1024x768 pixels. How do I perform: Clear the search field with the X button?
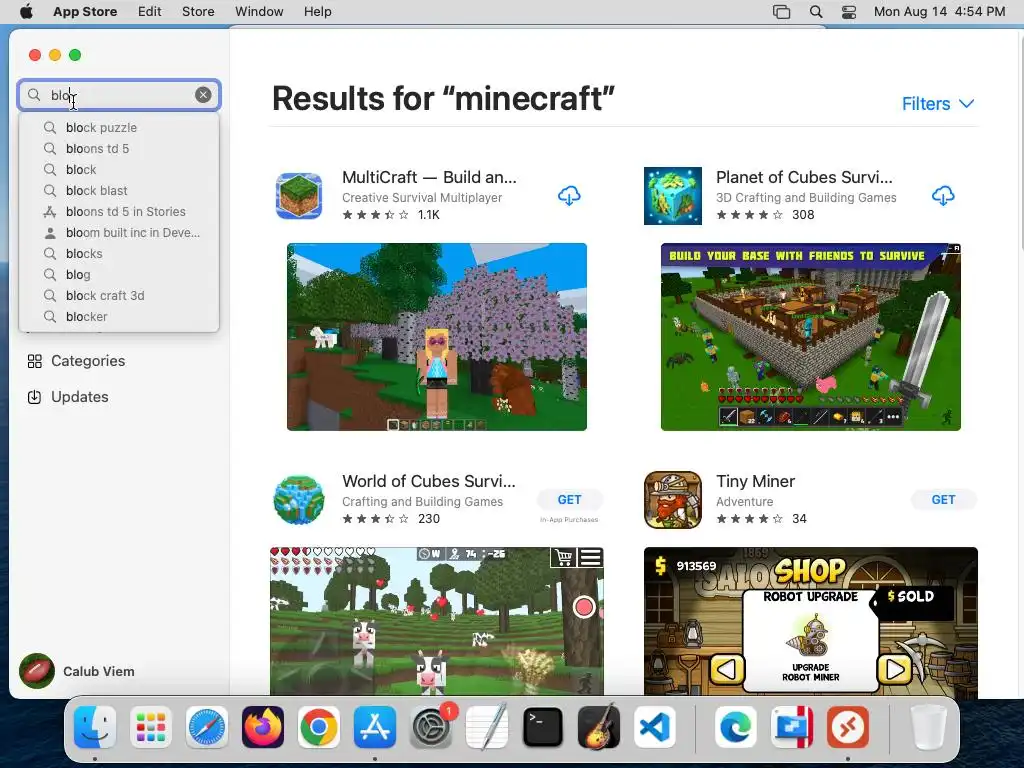coord(203,95)
